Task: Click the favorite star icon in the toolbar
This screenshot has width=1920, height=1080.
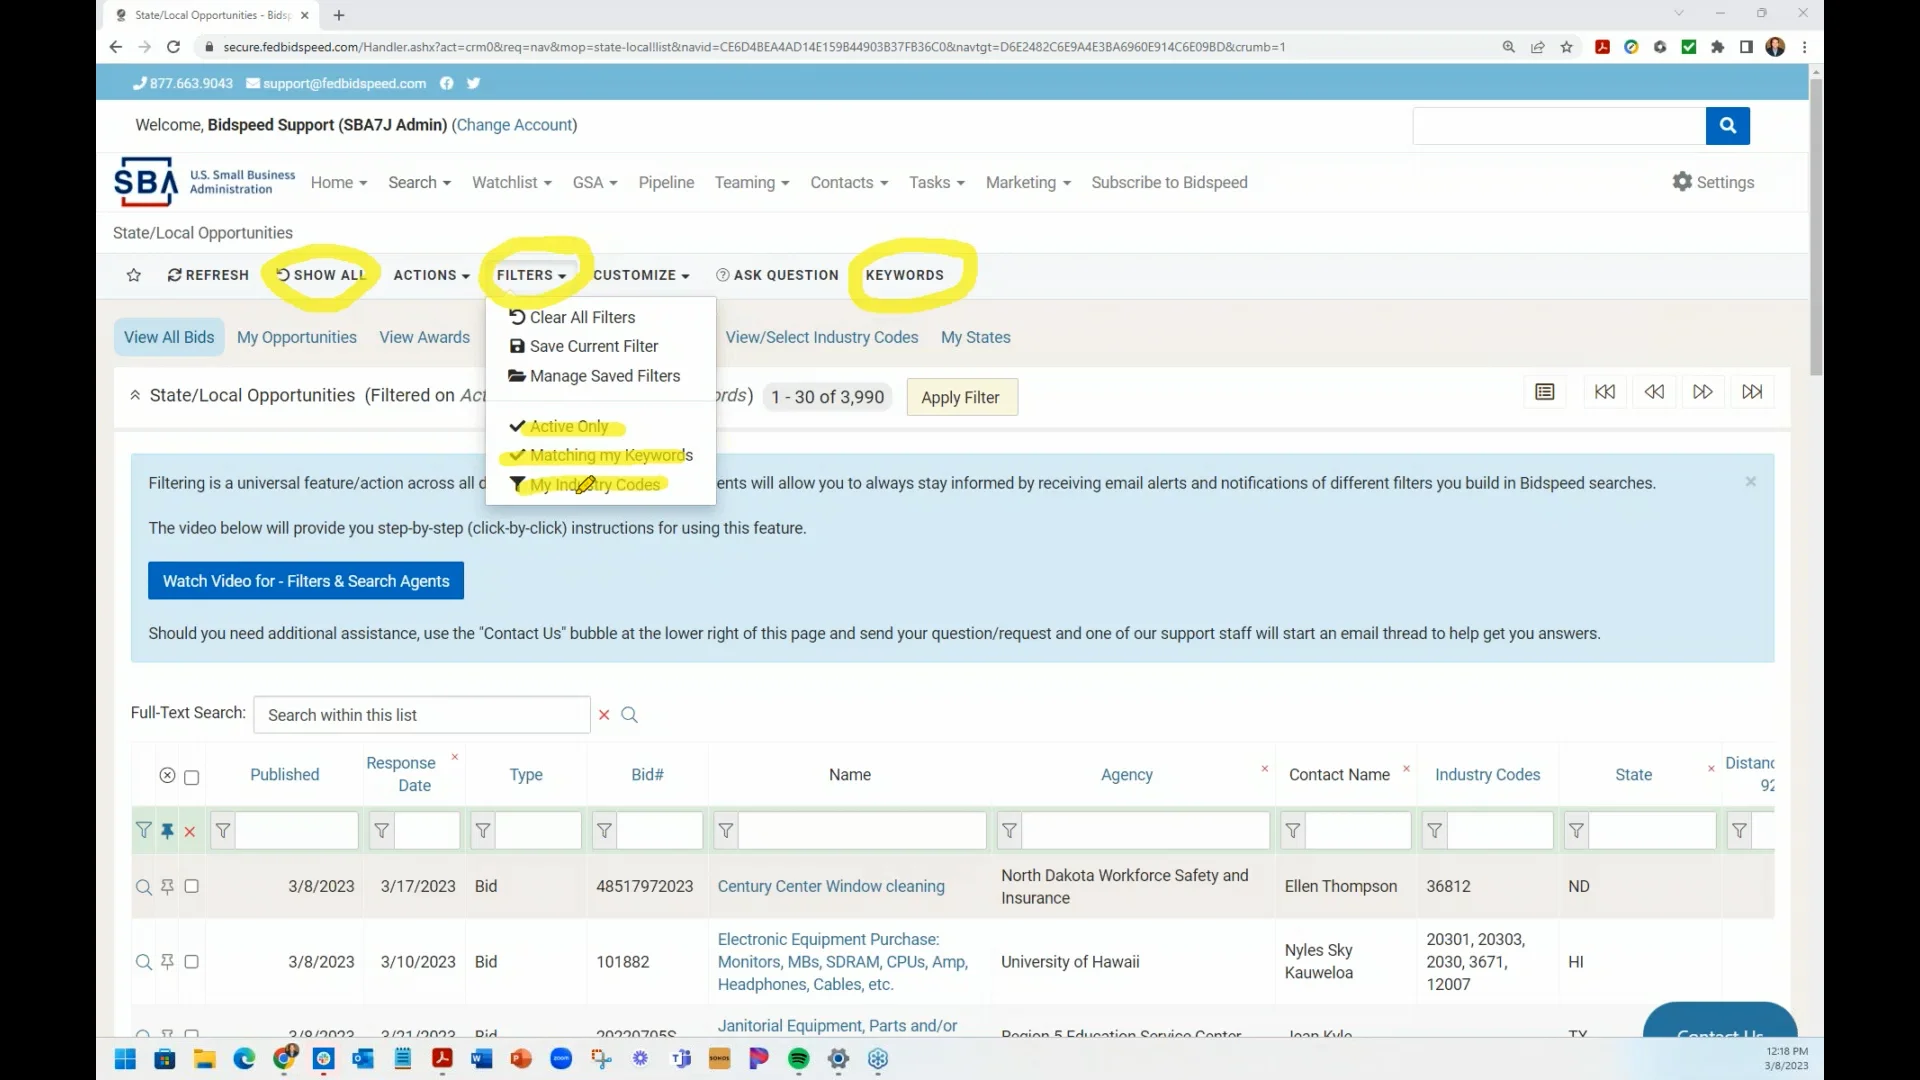Action: point(134,275)
